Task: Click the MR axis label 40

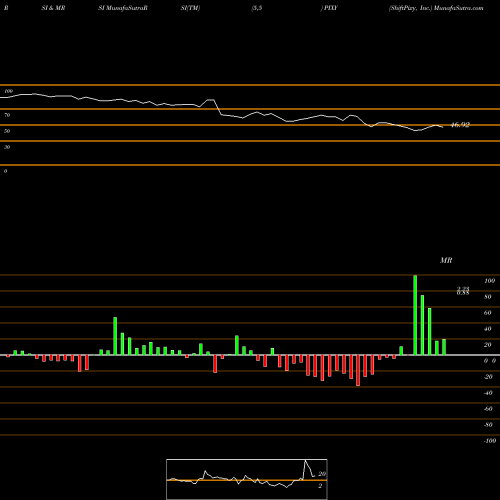Action: [x=488, y=329]
